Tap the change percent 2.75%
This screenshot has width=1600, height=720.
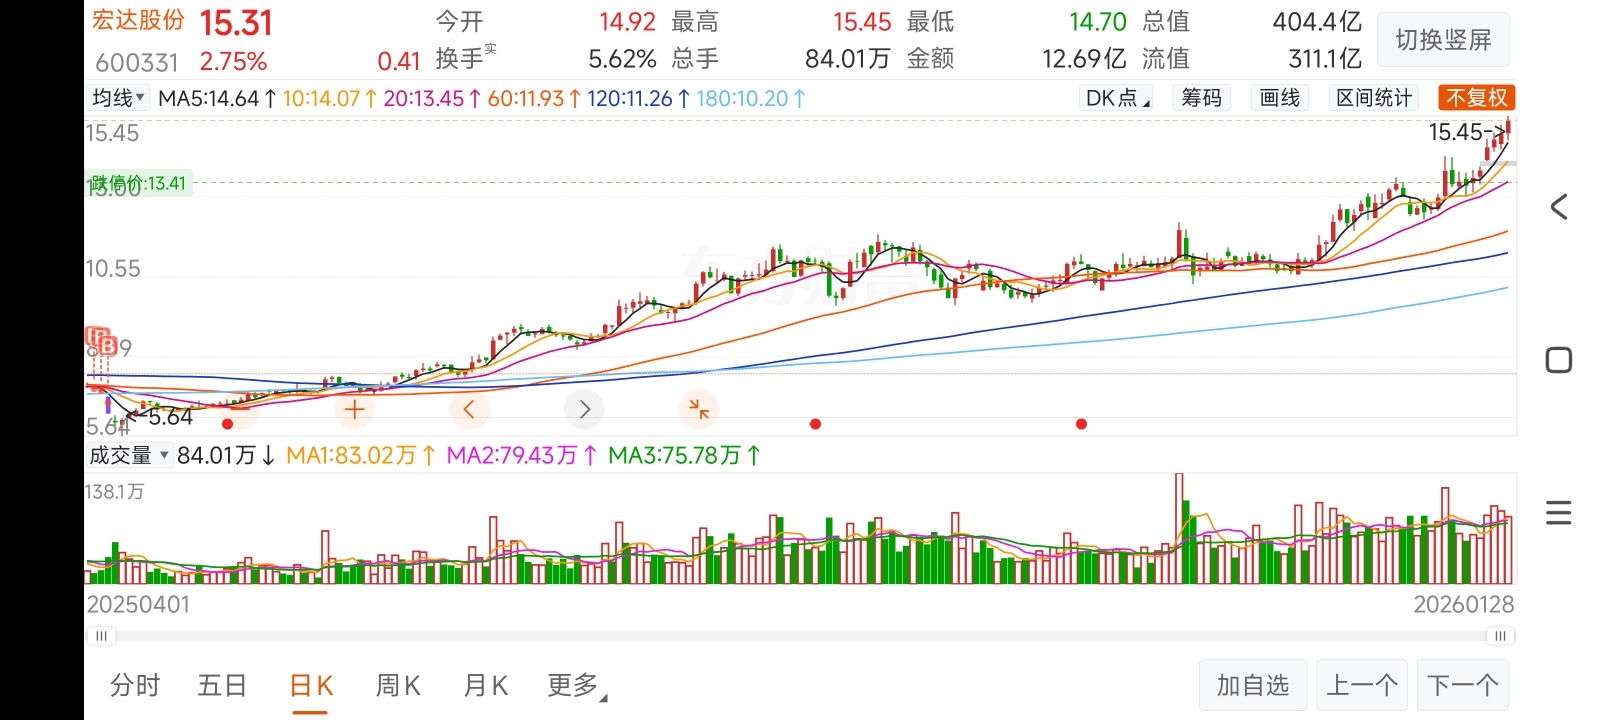click(233, 62)
